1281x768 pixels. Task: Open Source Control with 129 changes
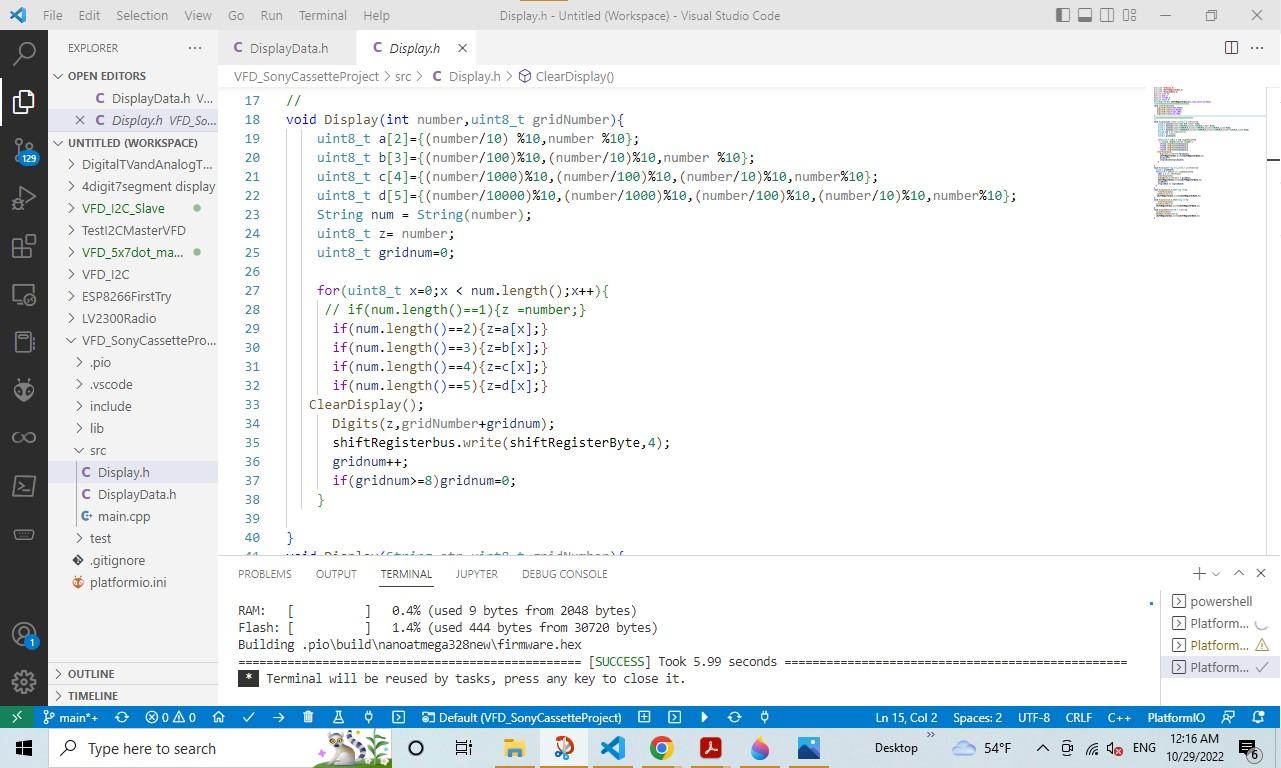pos(24,150)
